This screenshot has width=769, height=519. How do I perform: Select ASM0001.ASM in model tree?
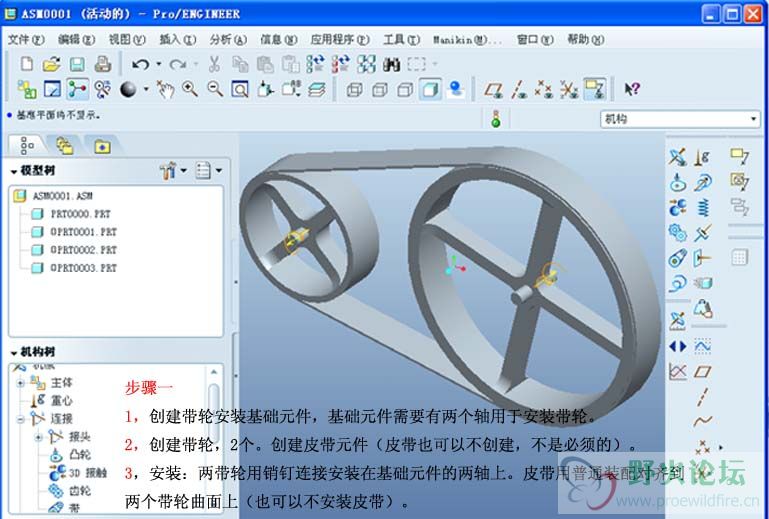[x=62, y=196]
